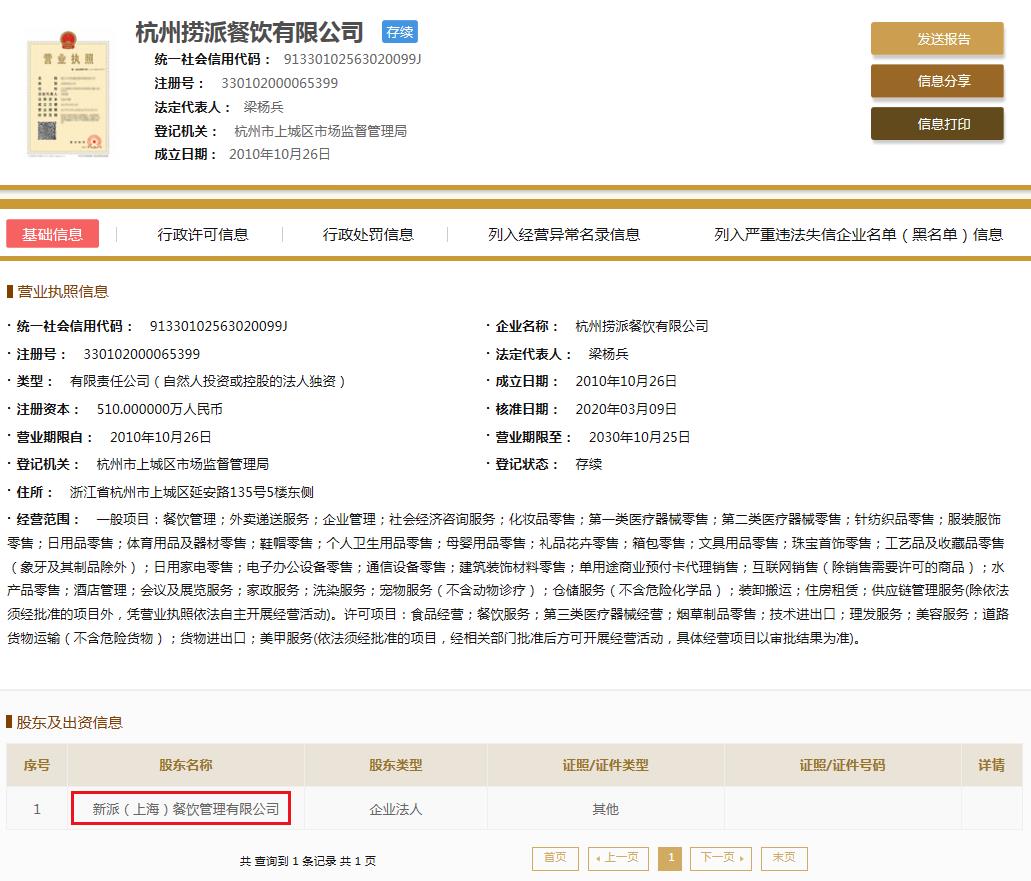Open the 列入严重违法失信企业名单（黑名单）信息 tab

pos(858,235)
